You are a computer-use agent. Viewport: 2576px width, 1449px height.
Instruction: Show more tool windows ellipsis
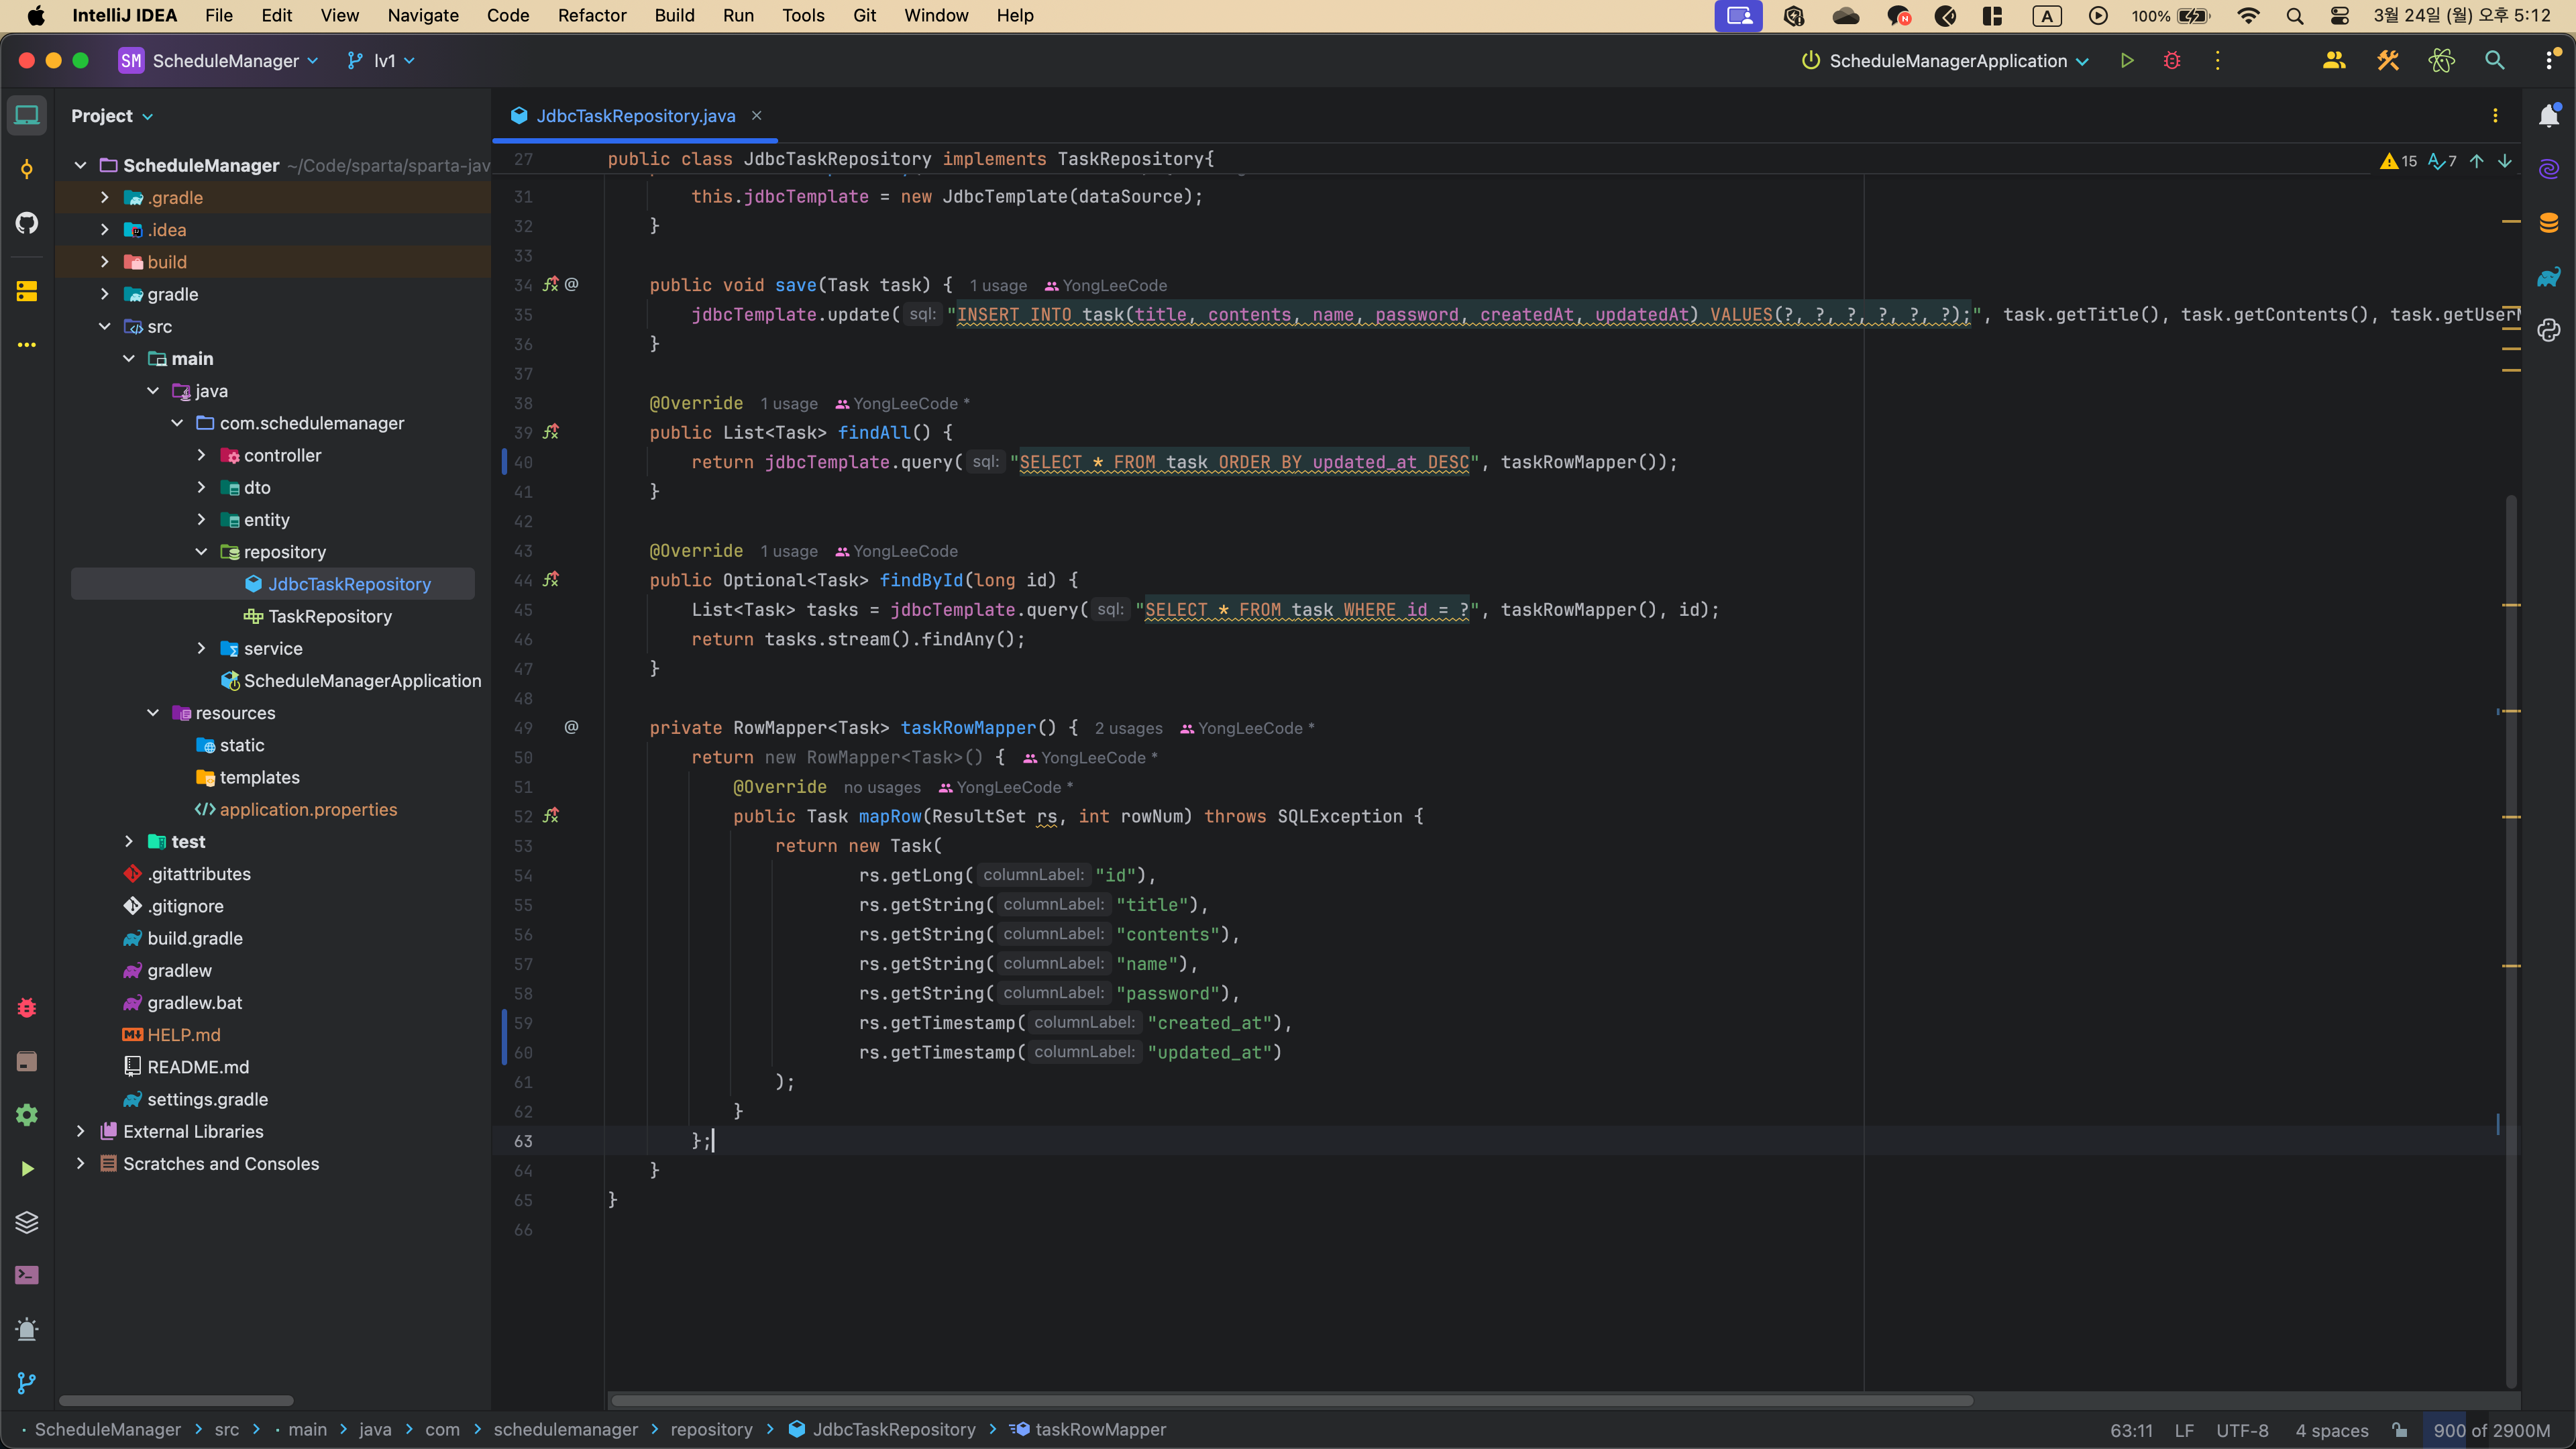tap(27, 345)
